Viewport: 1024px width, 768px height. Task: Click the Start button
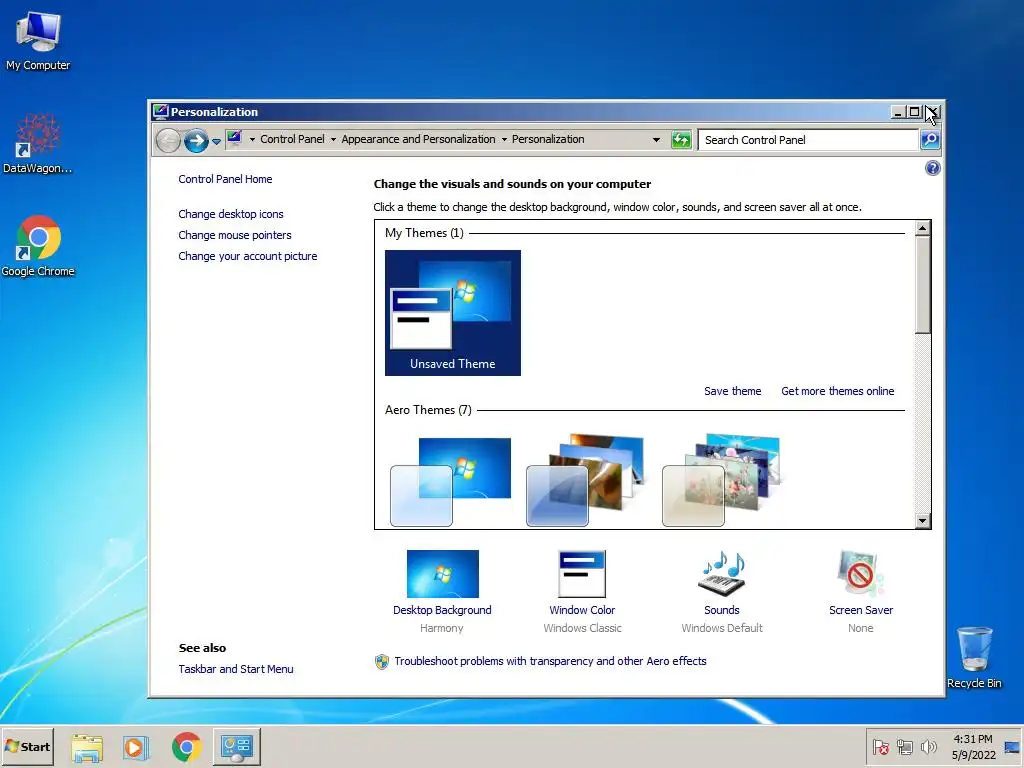coord(27,746)
